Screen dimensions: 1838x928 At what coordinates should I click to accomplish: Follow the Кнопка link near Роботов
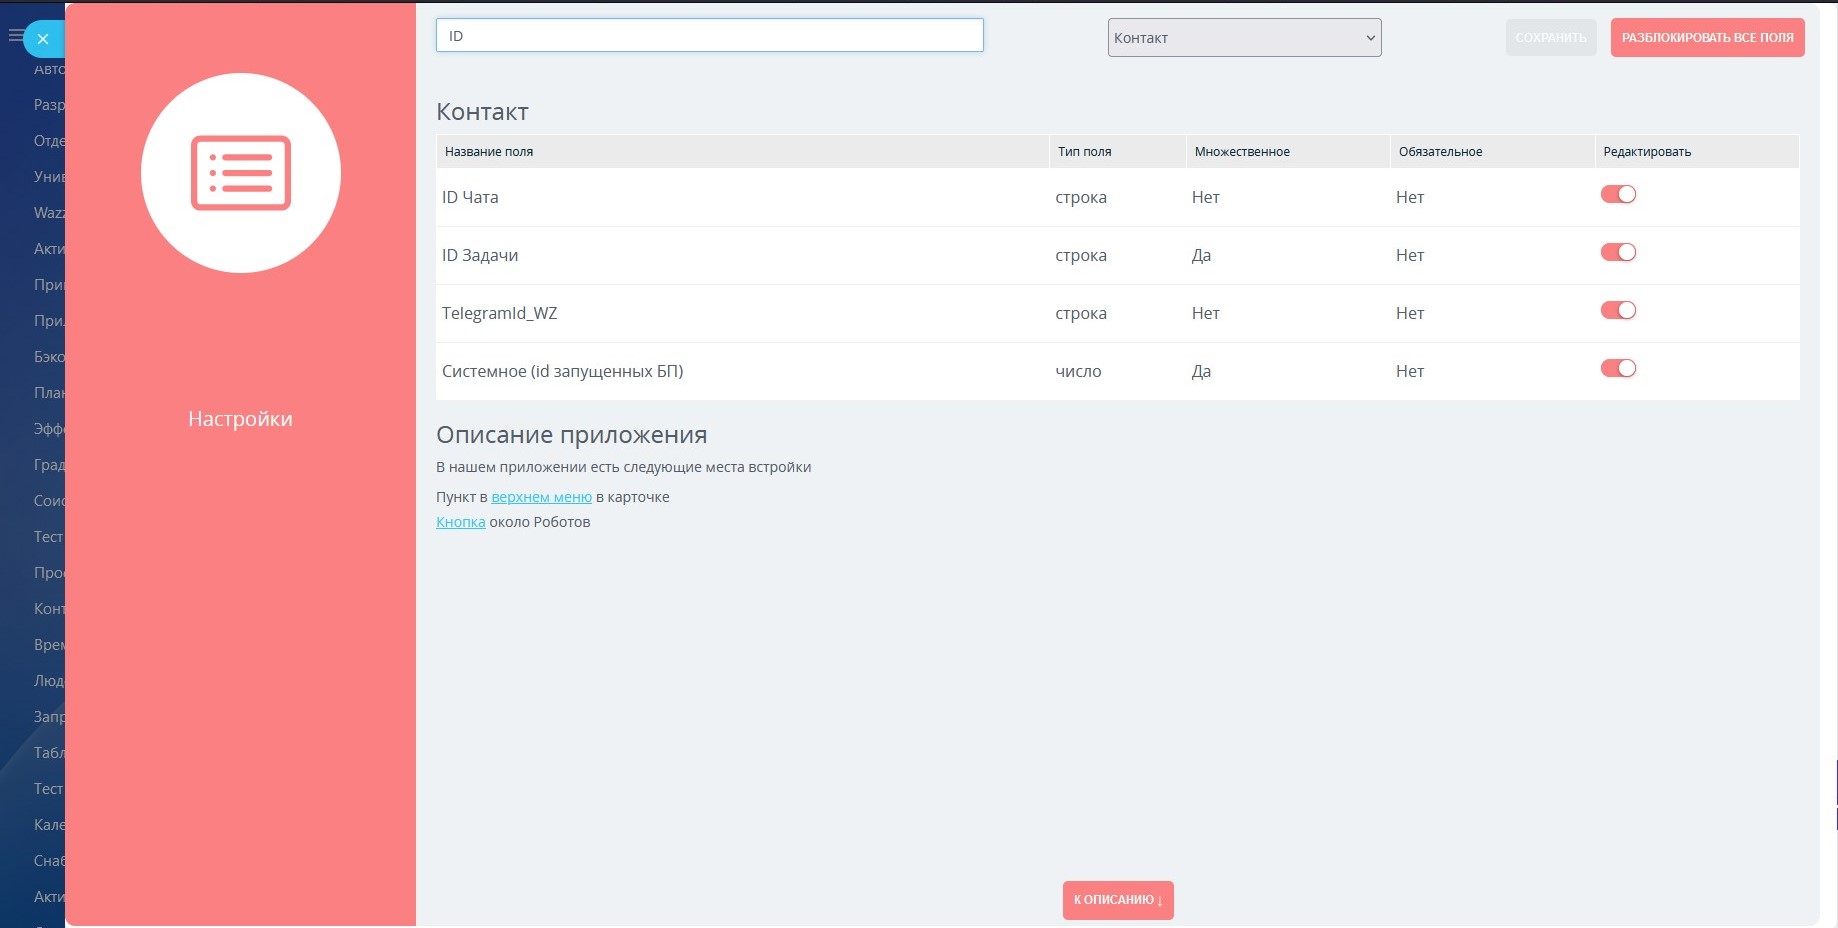coord(460,522)
